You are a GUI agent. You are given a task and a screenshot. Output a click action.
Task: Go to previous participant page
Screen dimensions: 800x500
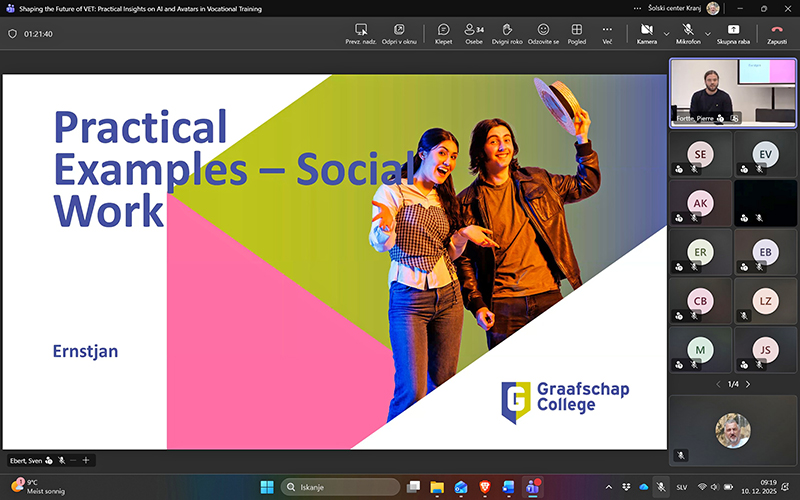coord(717,384)
